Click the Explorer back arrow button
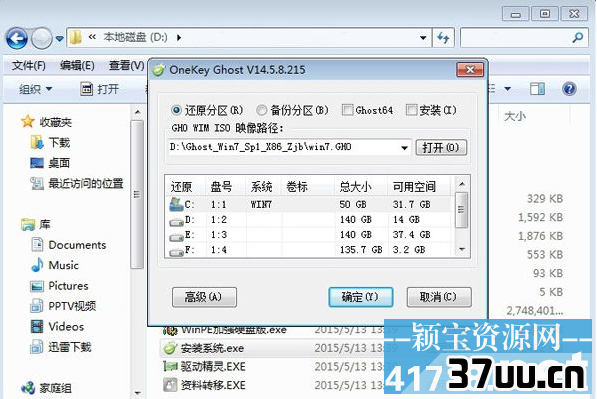The width and height of the screenshot is (597, 399). pyautogui.click(x=17, y=38)
